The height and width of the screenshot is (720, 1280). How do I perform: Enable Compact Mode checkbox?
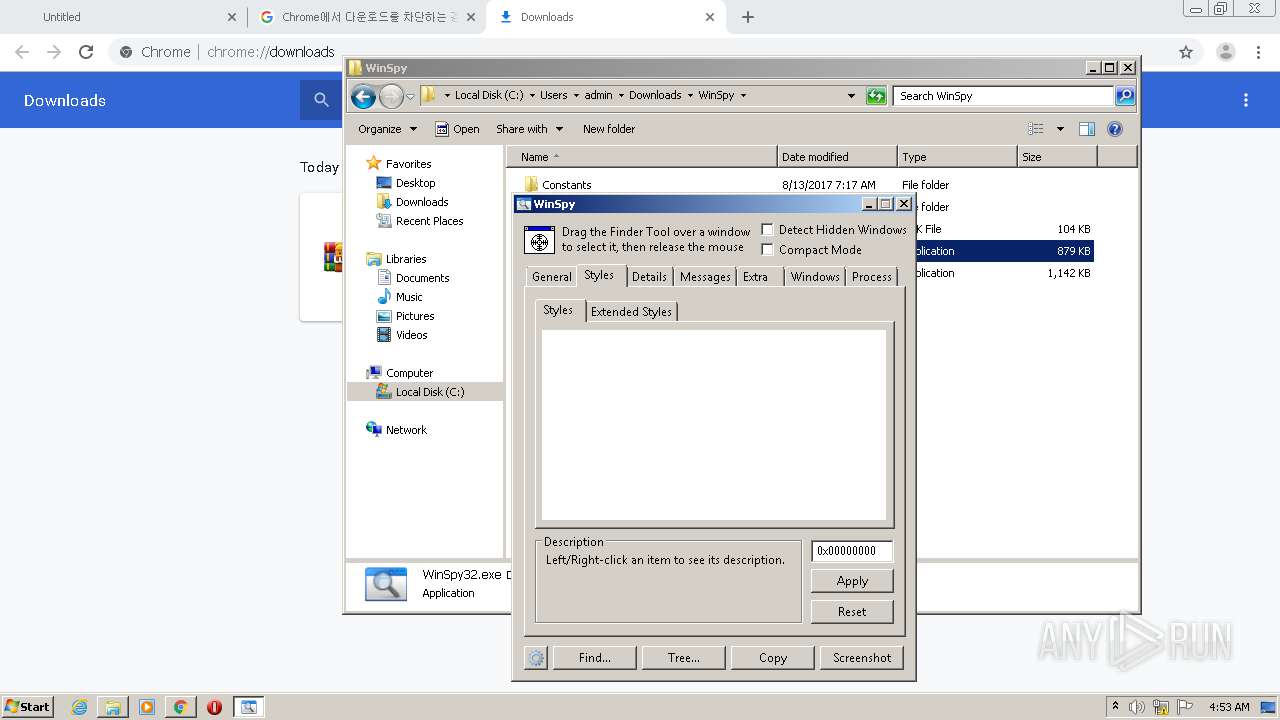(768, 250)
